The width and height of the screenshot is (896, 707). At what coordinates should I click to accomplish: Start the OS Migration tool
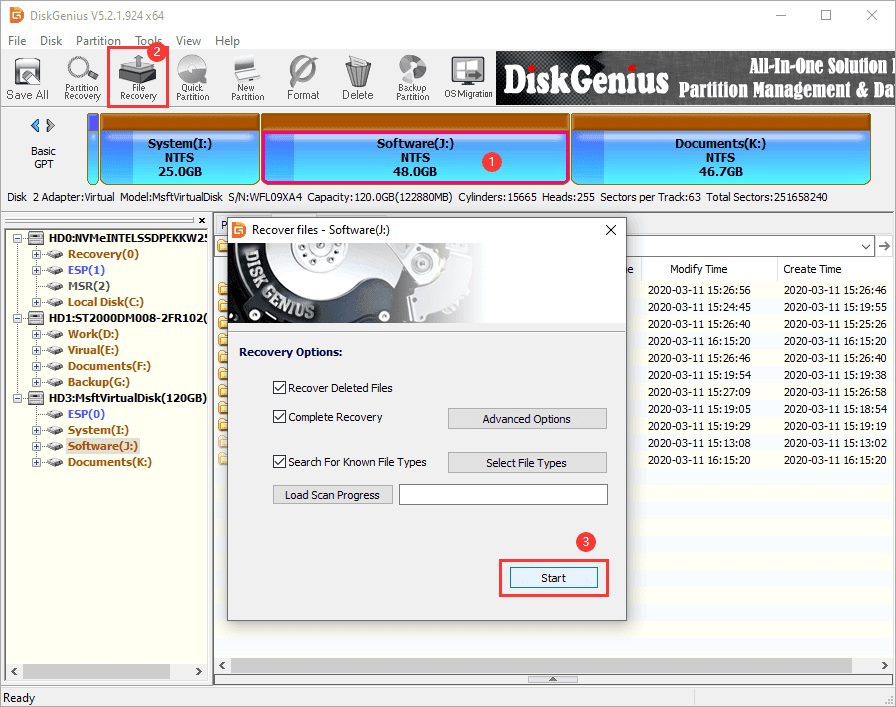tap(468, 78)
